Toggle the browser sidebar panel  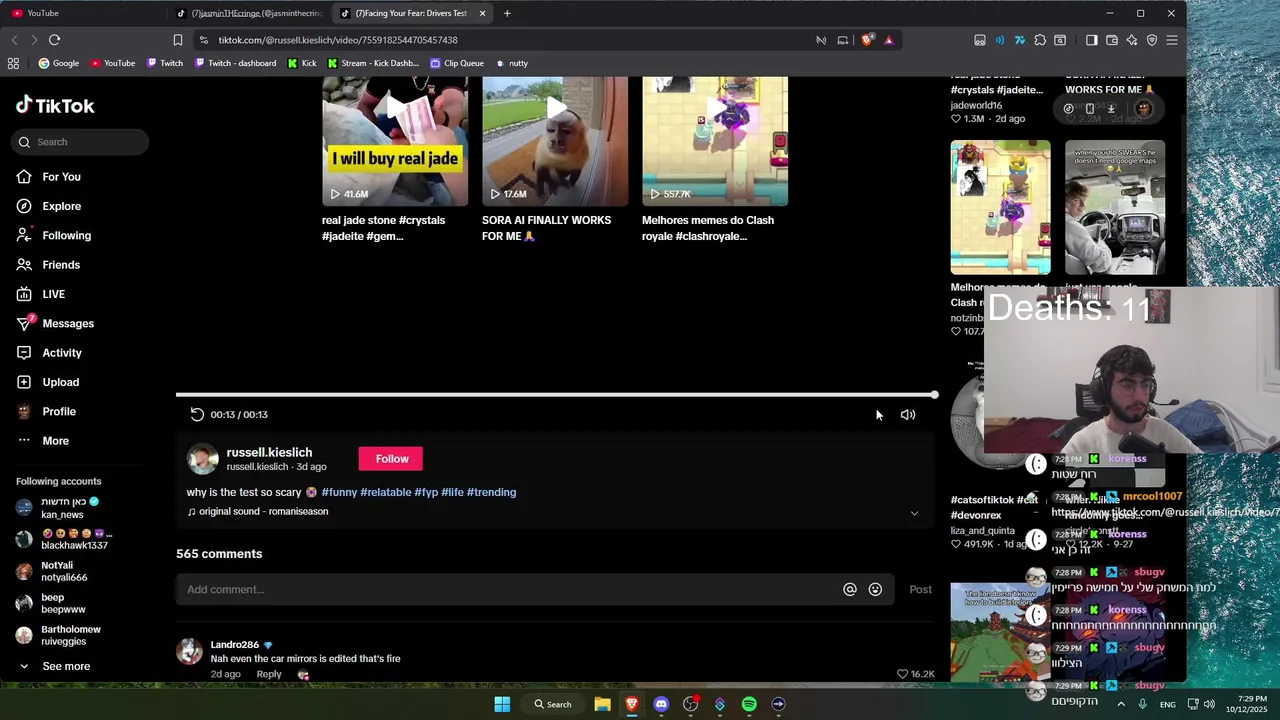pyautogui.click(x=1092, y=40)
